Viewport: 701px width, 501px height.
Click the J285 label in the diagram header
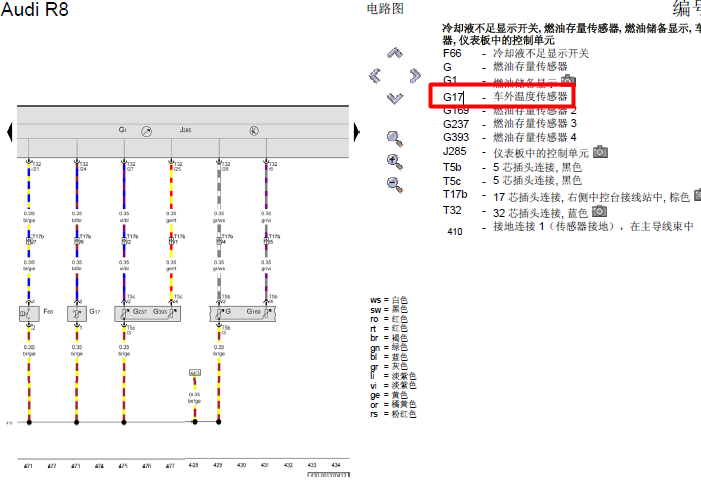click(185, 130)
